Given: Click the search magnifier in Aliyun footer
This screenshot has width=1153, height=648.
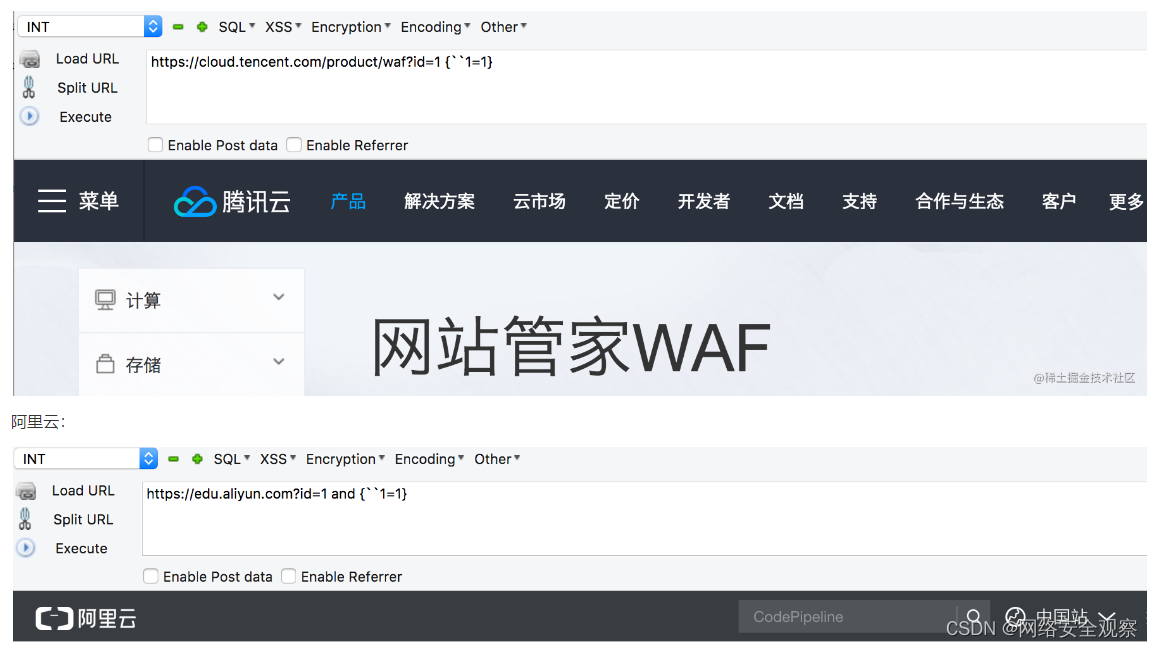Looking at the screenshot, I should pos(973,617).
